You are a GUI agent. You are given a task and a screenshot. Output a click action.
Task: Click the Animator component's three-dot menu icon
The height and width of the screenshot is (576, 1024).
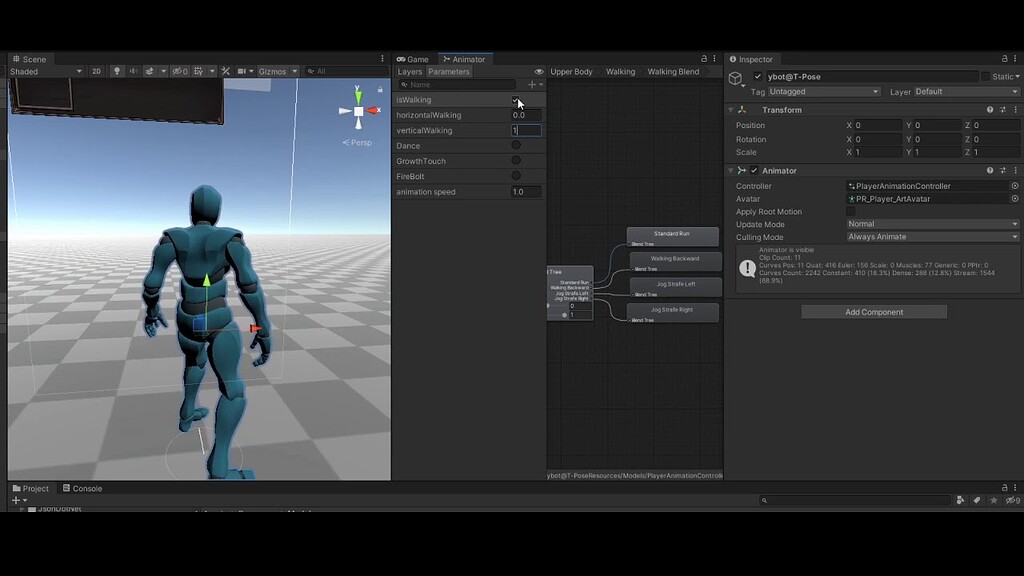coord(1016,170)
